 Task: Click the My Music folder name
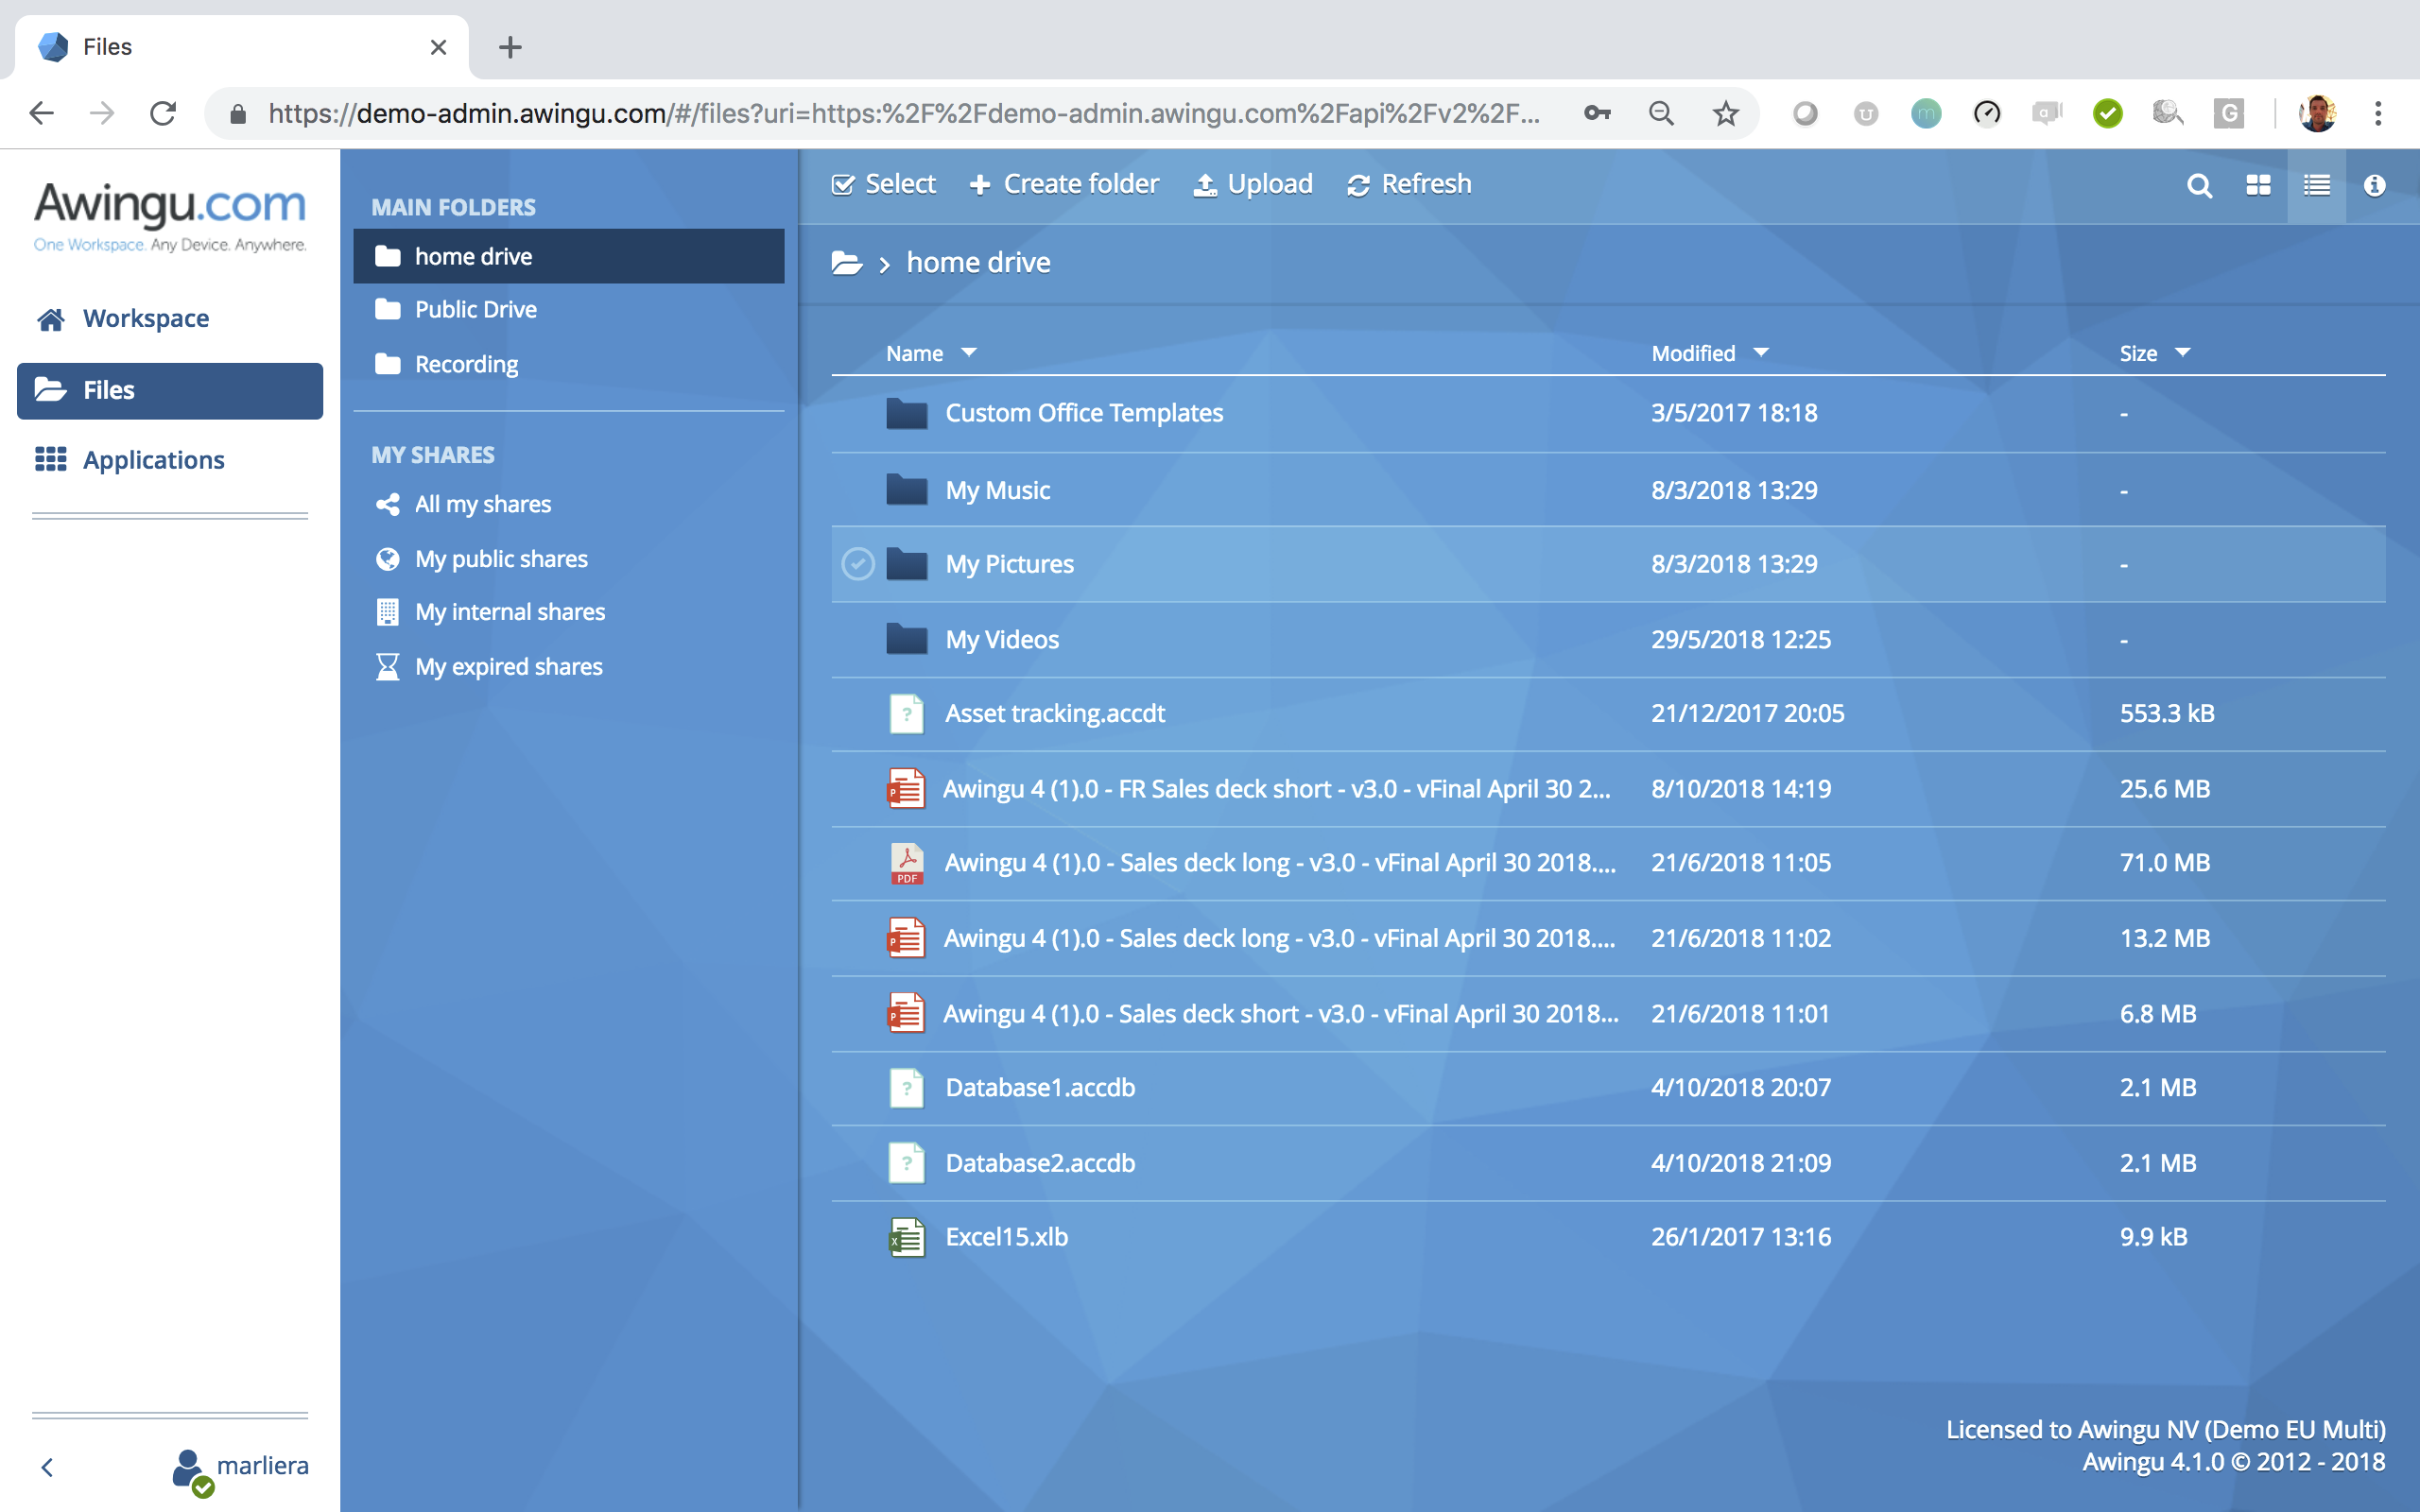pyautogui.click(x=998, y=490)
